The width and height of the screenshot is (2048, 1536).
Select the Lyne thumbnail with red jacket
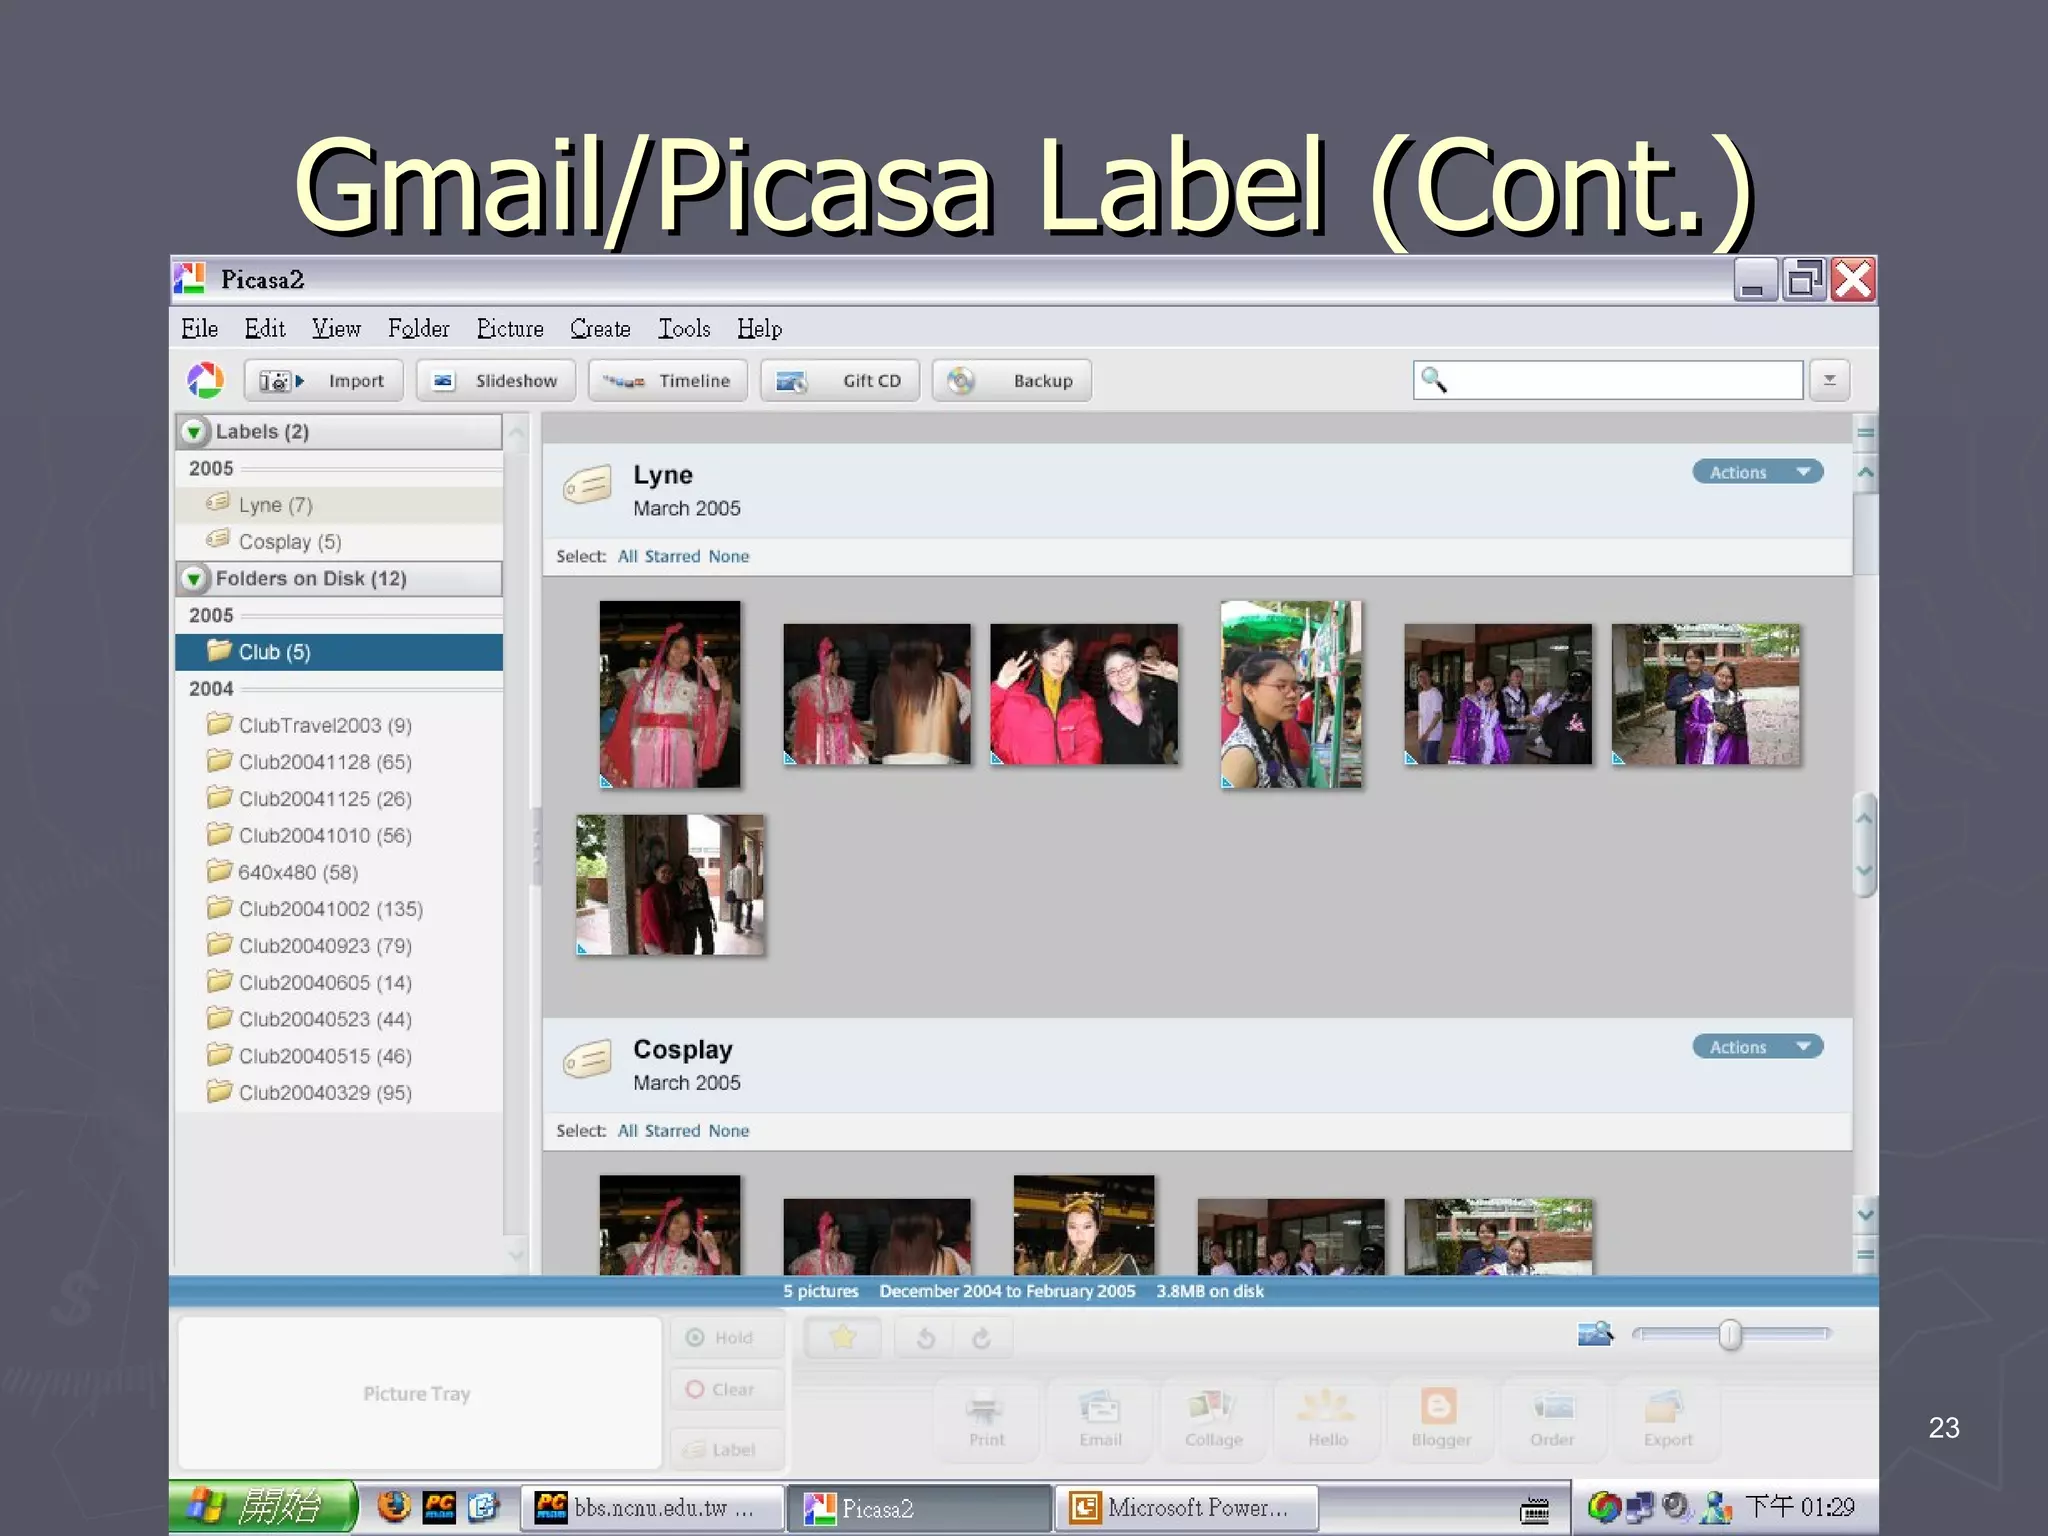coord(1084,694)
